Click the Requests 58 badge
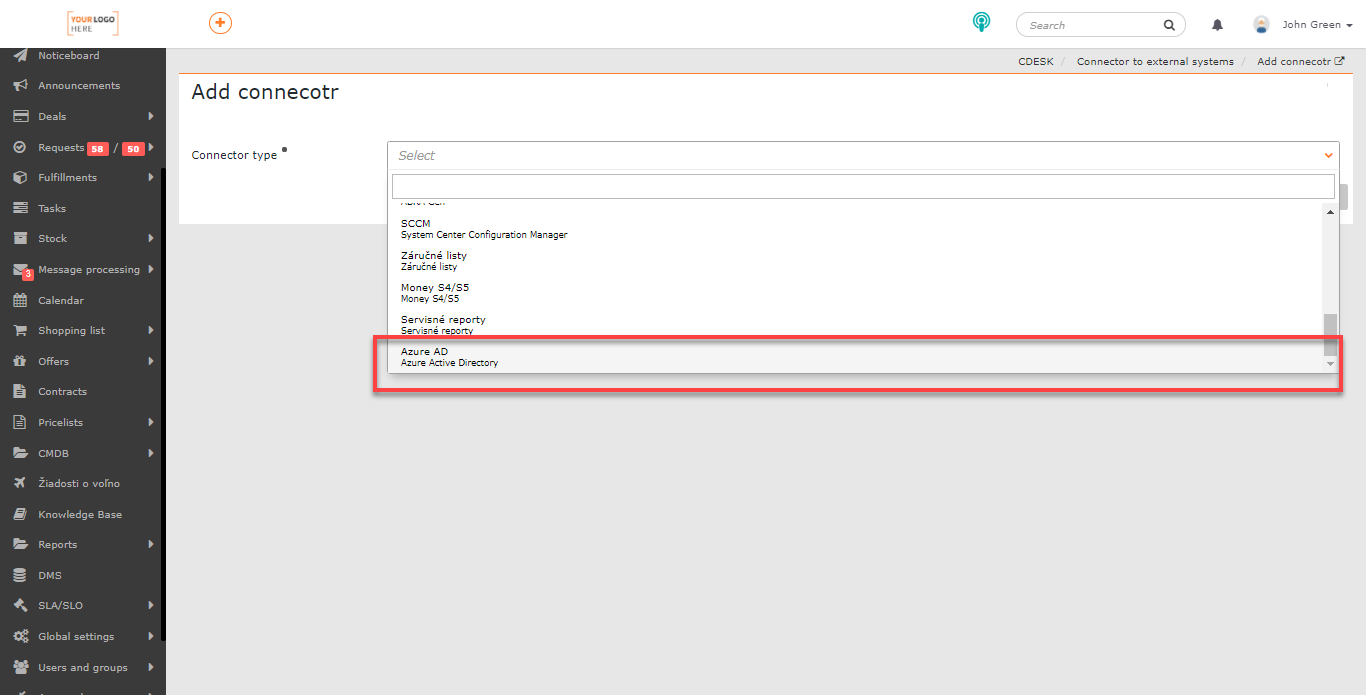 (98, 149)
